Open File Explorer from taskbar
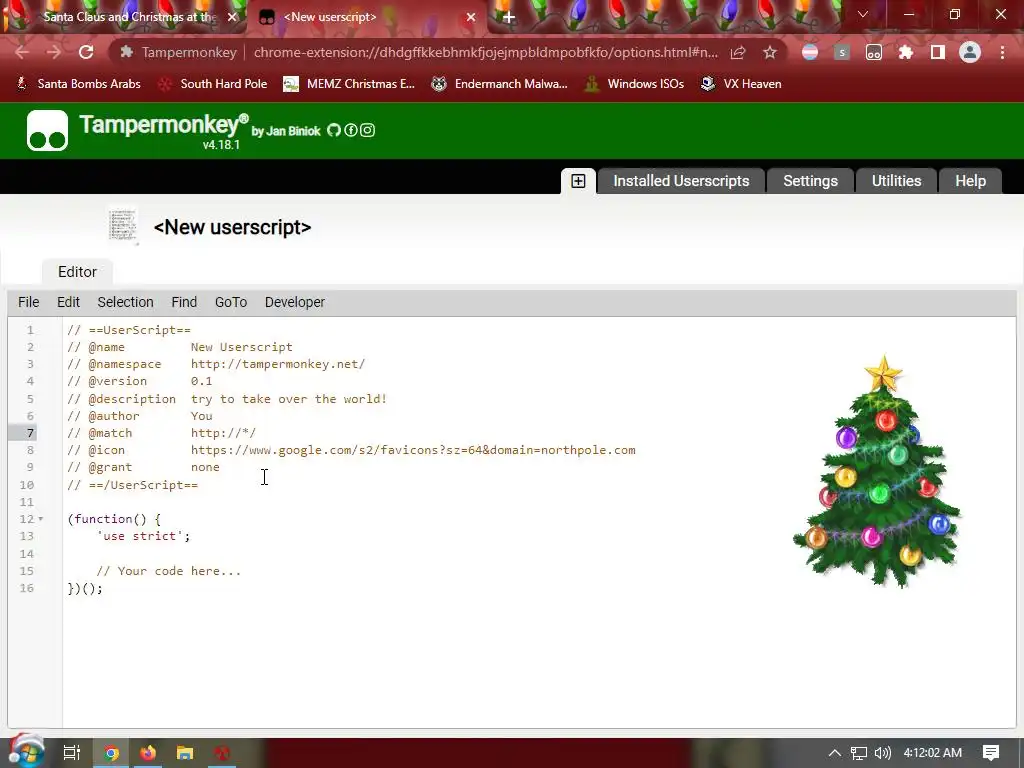1024x768 pixels. coord(185,753)
